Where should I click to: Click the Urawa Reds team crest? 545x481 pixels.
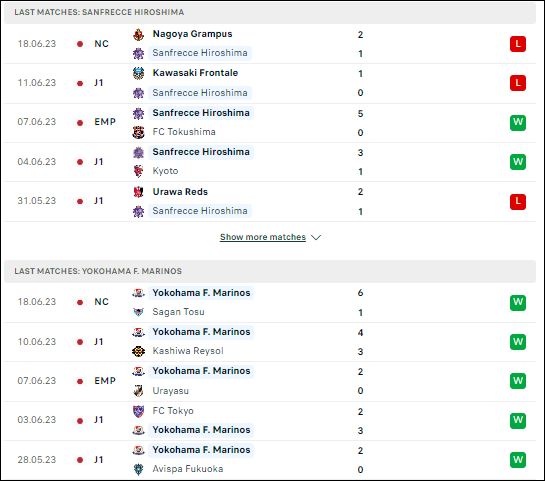(138, 192)
